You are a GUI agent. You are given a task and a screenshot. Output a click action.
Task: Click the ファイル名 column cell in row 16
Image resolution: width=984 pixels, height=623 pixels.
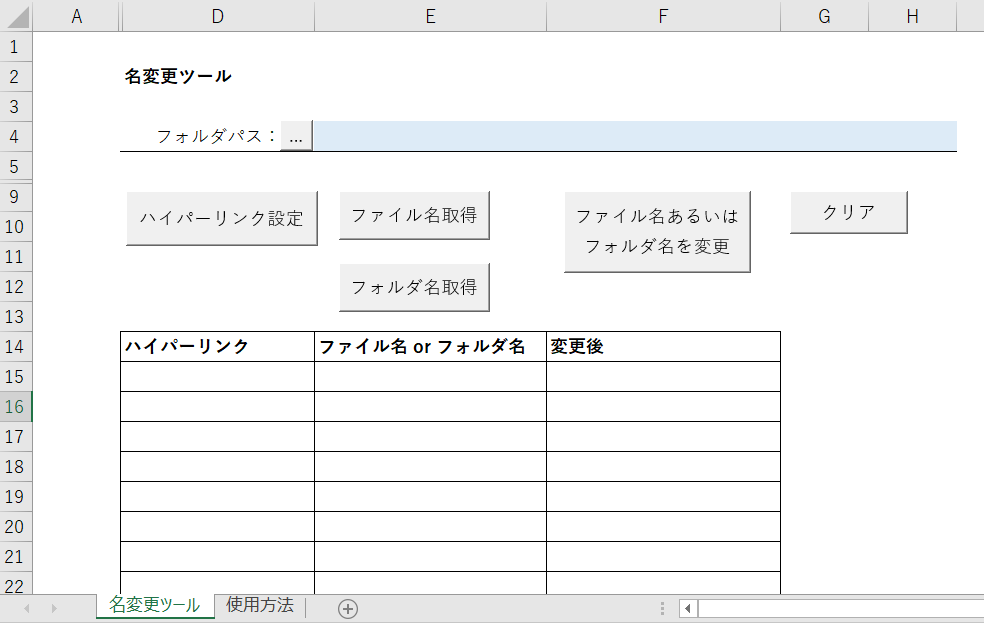[x=430, y=407]
